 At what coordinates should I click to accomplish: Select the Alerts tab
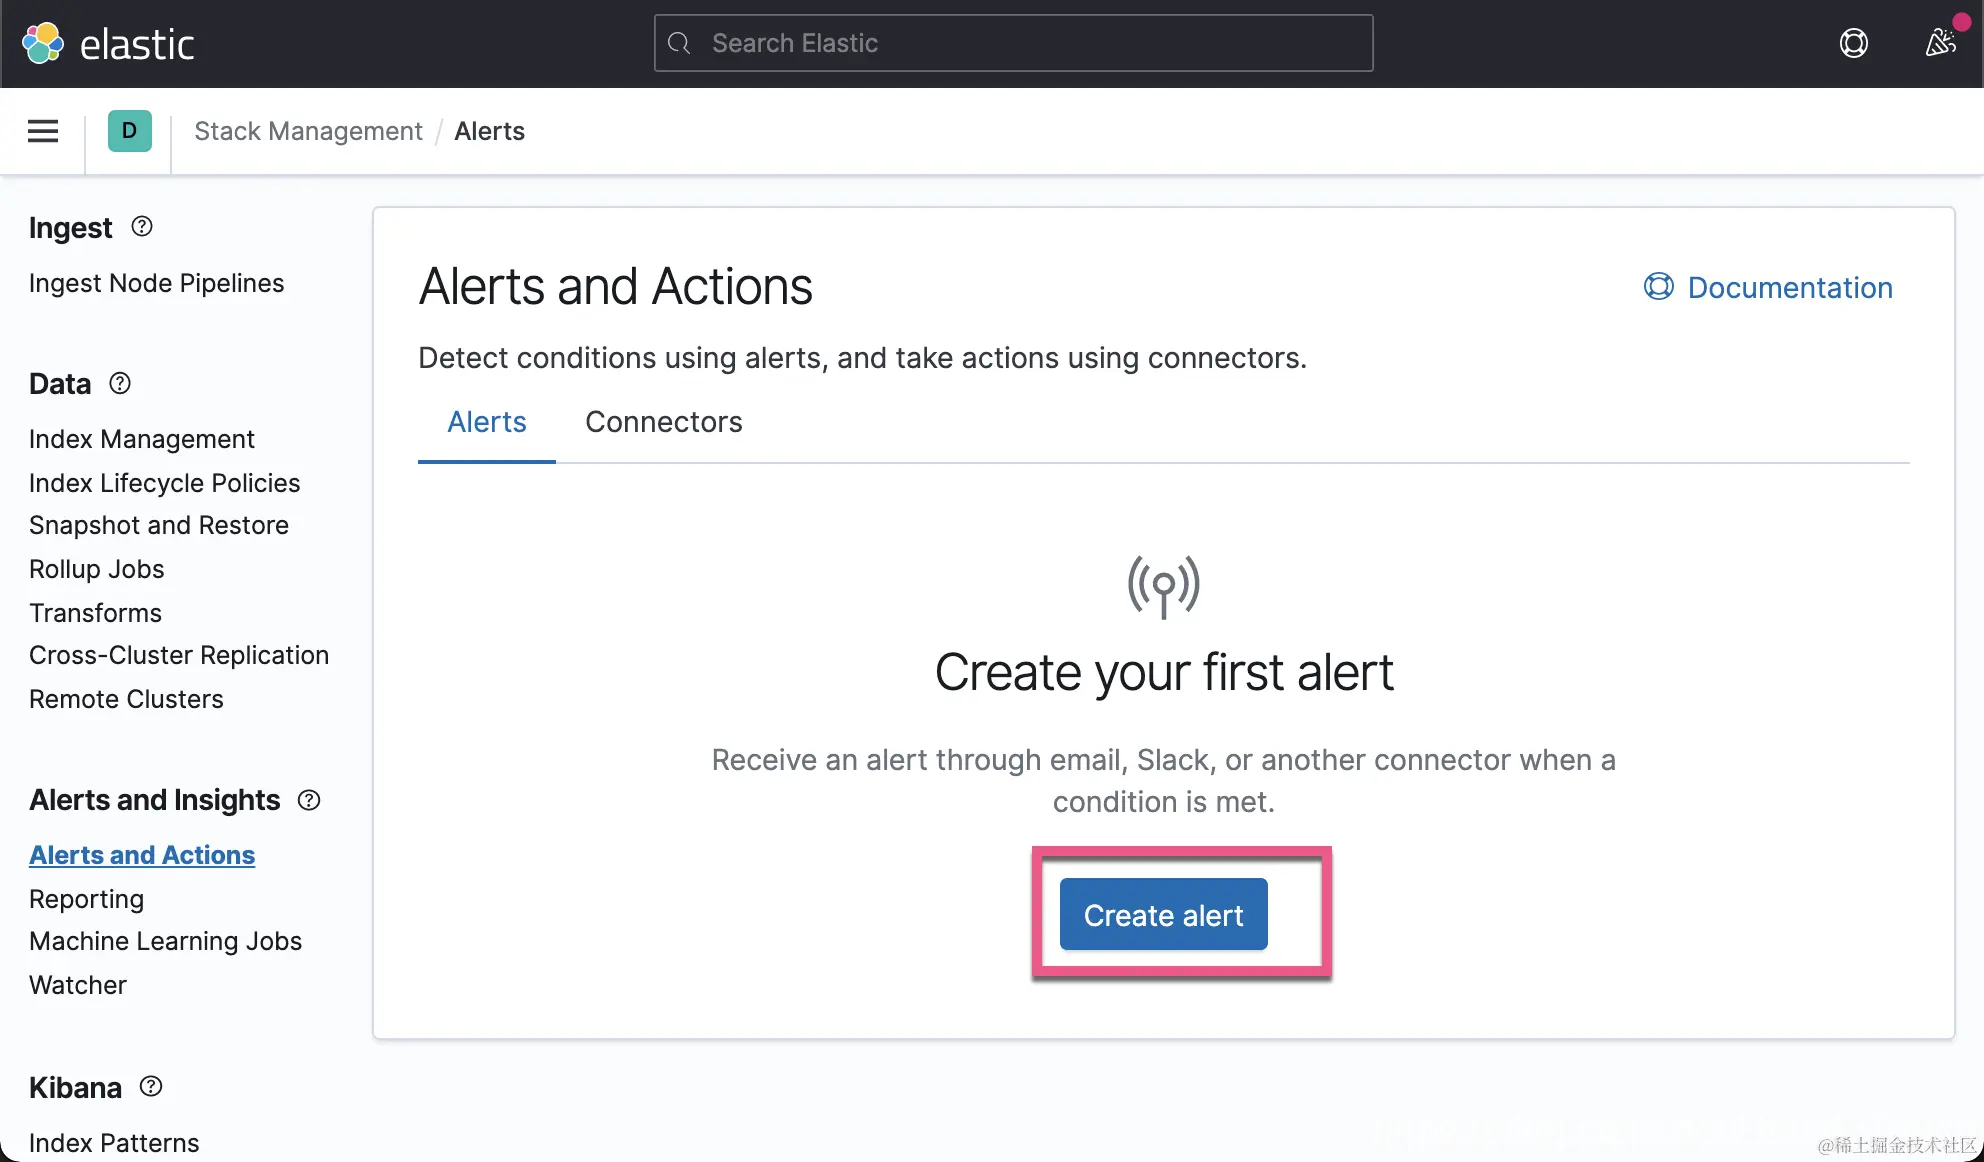[486, 422]
